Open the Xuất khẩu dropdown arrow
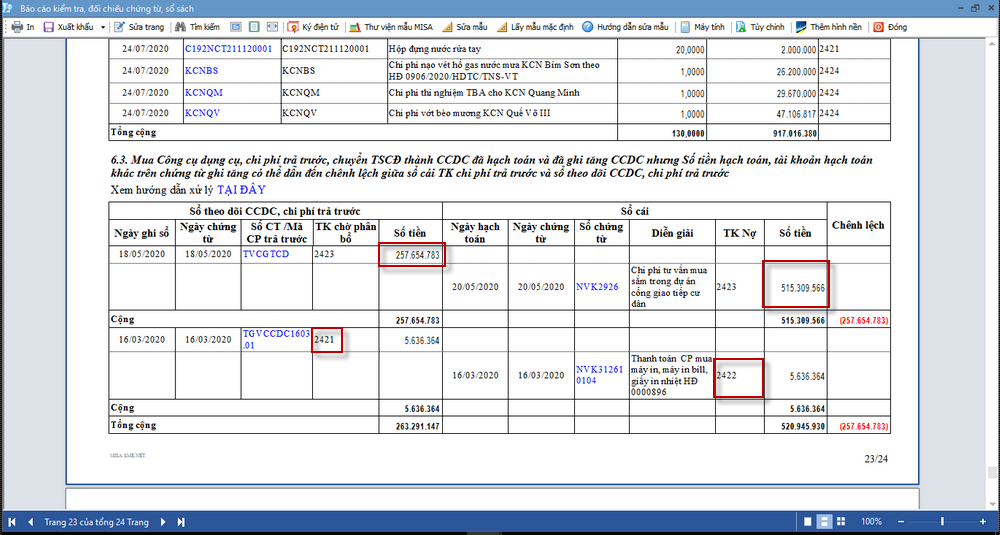The width and height of the screenshot is (1000, 535). 103,27
